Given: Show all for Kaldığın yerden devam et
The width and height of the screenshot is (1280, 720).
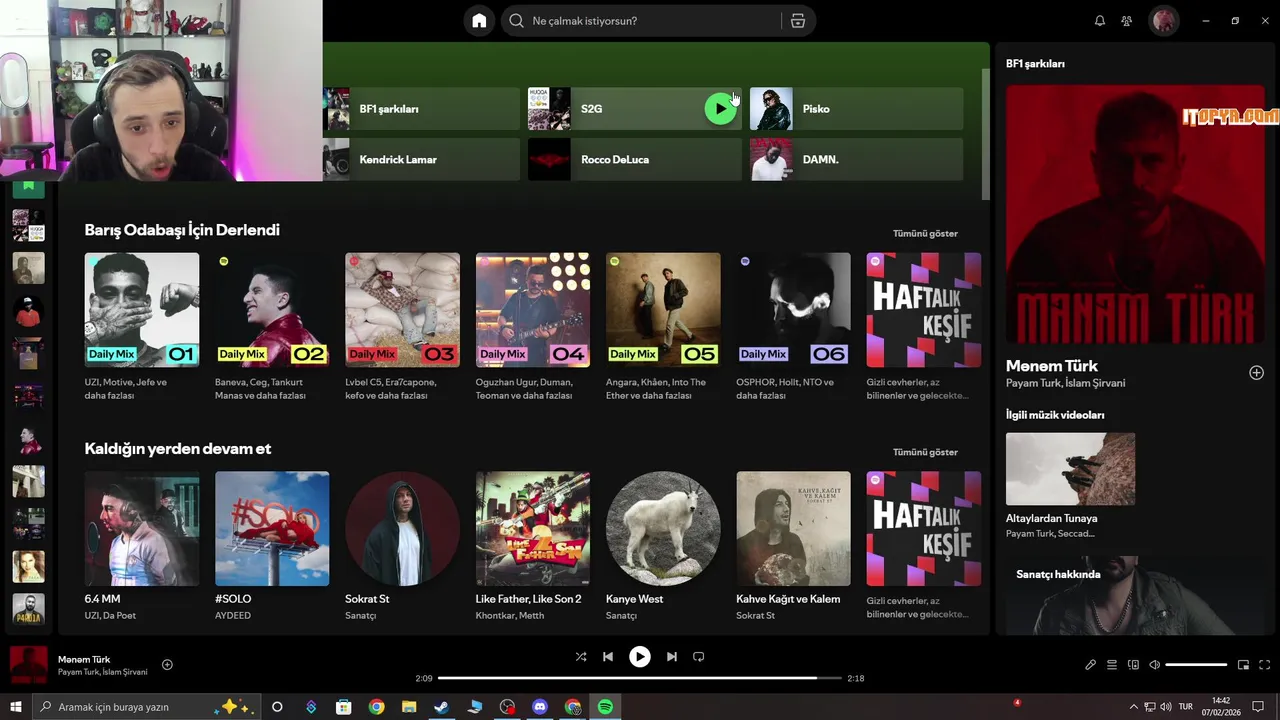Looking at the screenshot, I should [x=925, y=452].
